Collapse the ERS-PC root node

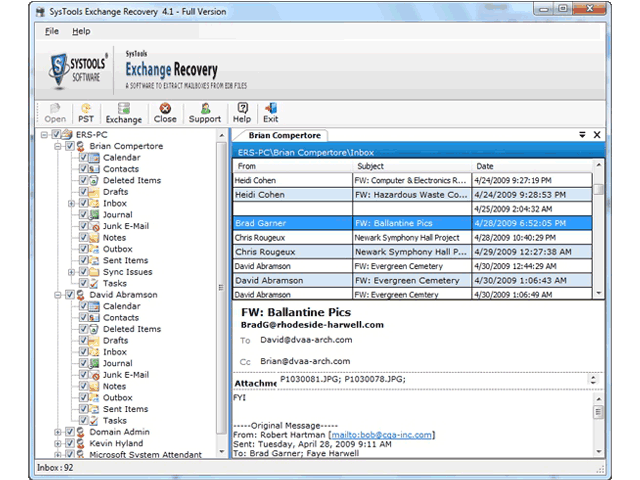click(44, 135)
